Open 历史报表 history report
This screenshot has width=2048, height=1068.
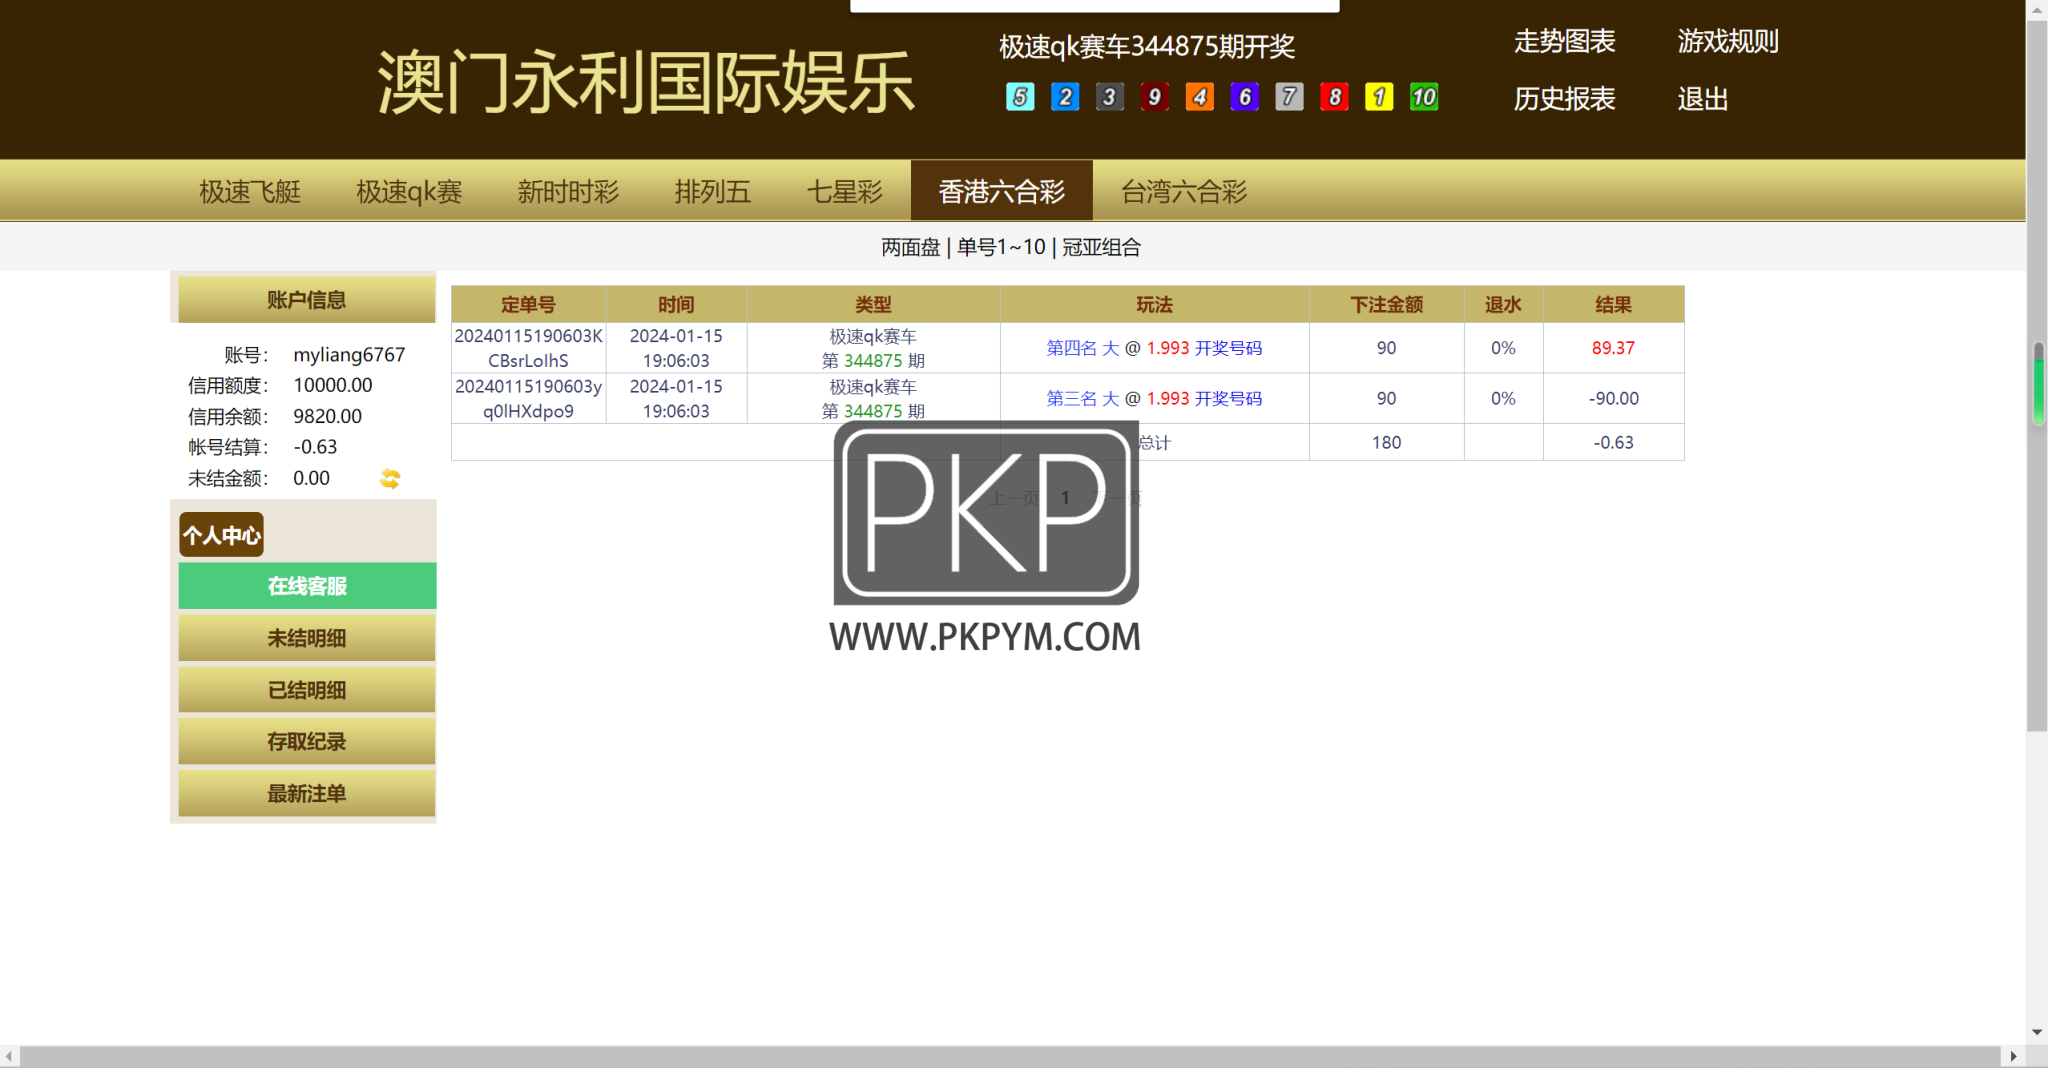click(x=1565, y=99)
